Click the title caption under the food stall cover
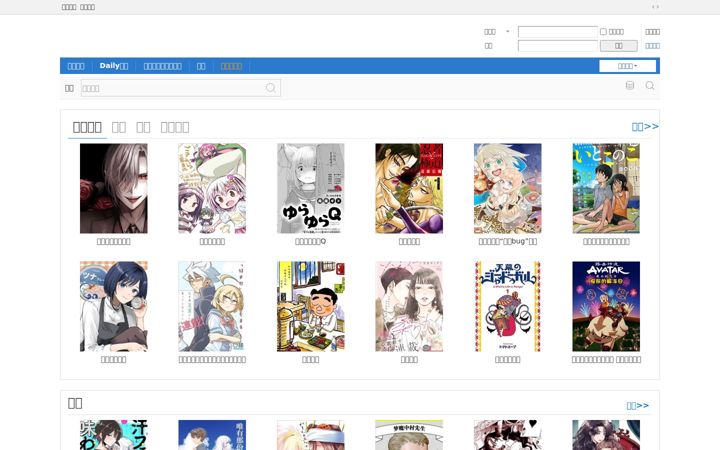 click(x=311, y=360)
